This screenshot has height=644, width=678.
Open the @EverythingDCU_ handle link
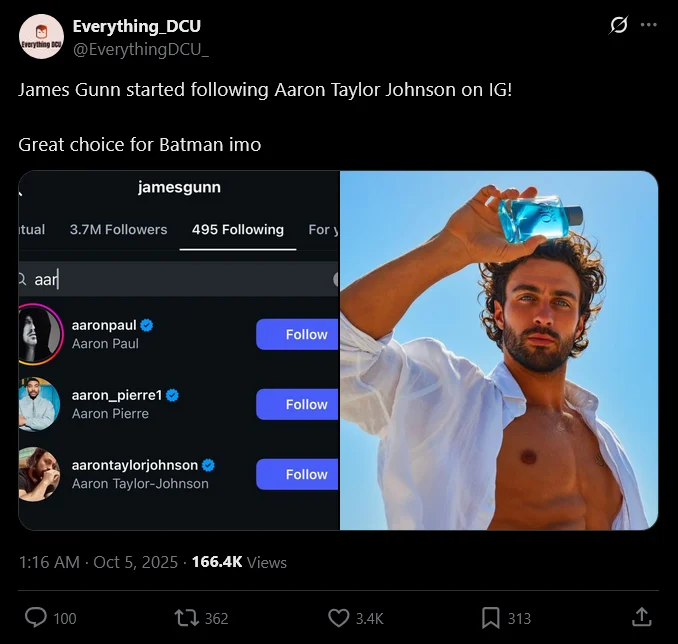tap(141, 47)
